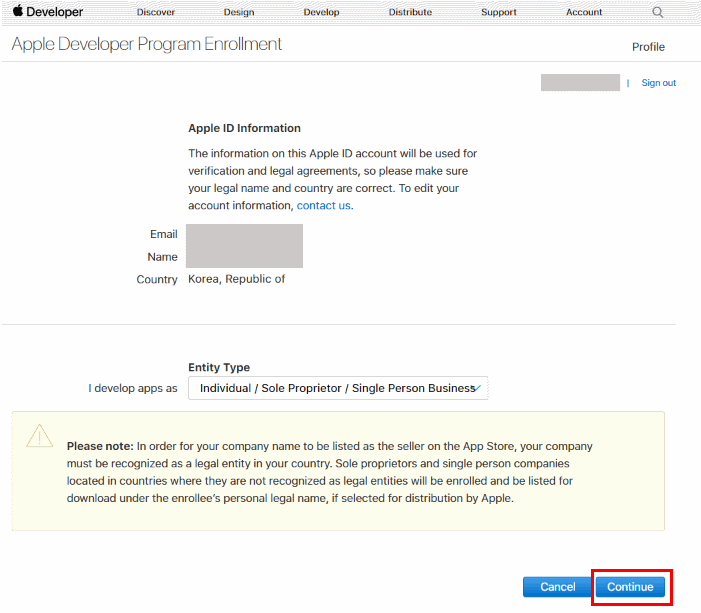Open the search magnifier icon
Screen dimensions: 701x613
(657, 12)
